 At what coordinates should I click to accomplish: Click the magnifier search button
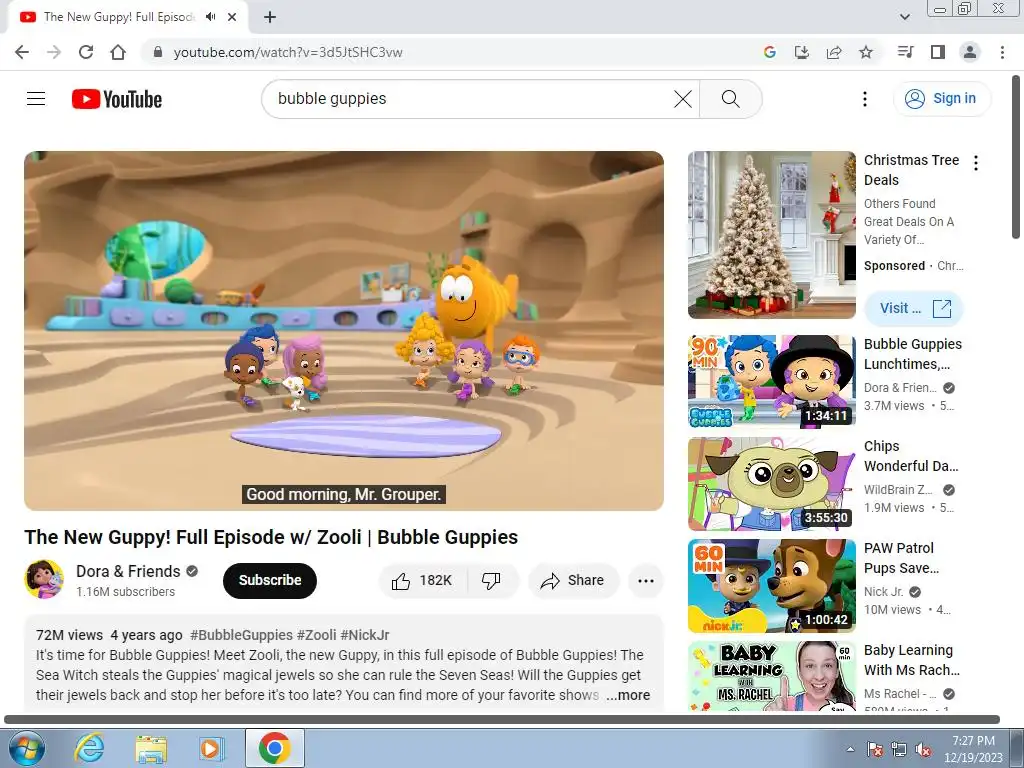pos(730,99)
